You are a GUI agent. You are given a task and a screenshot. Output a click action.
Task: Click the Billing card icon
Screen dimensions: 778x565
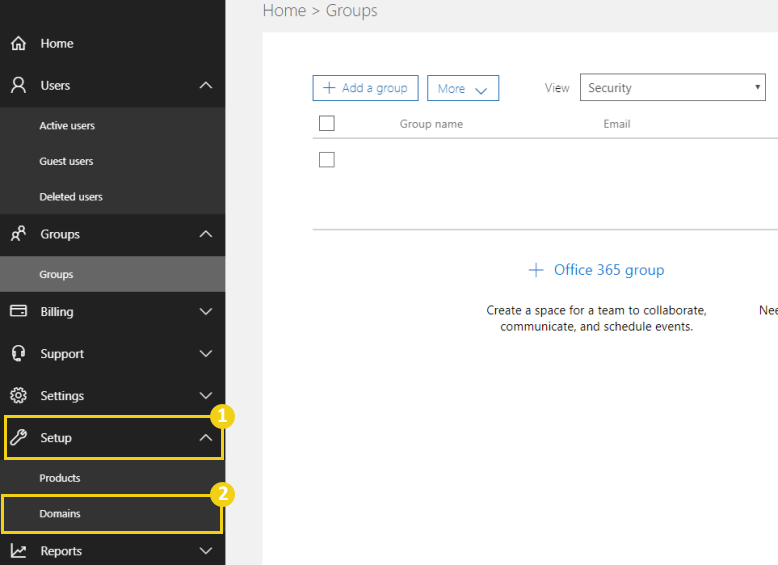tap(18, 311)
